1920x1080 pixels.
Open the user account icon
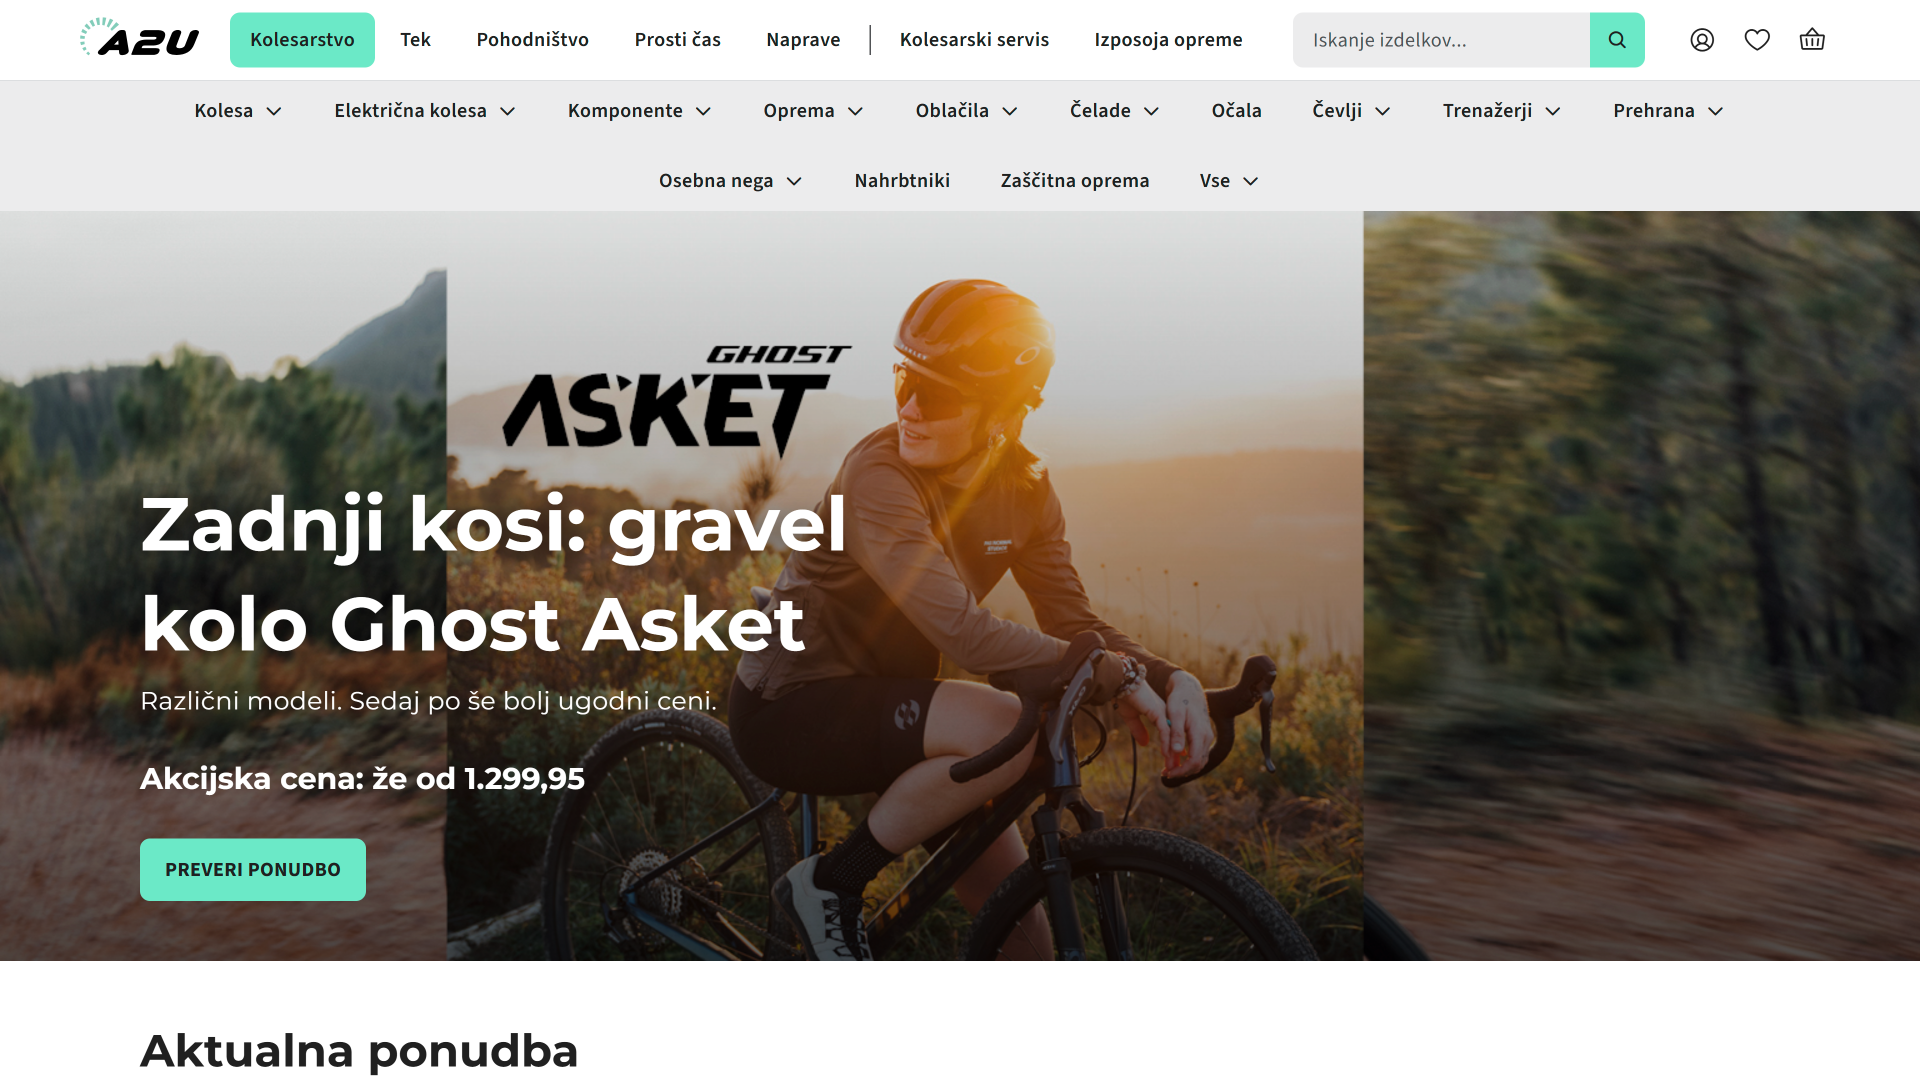pyautogui.click(x=1702, y=40)
